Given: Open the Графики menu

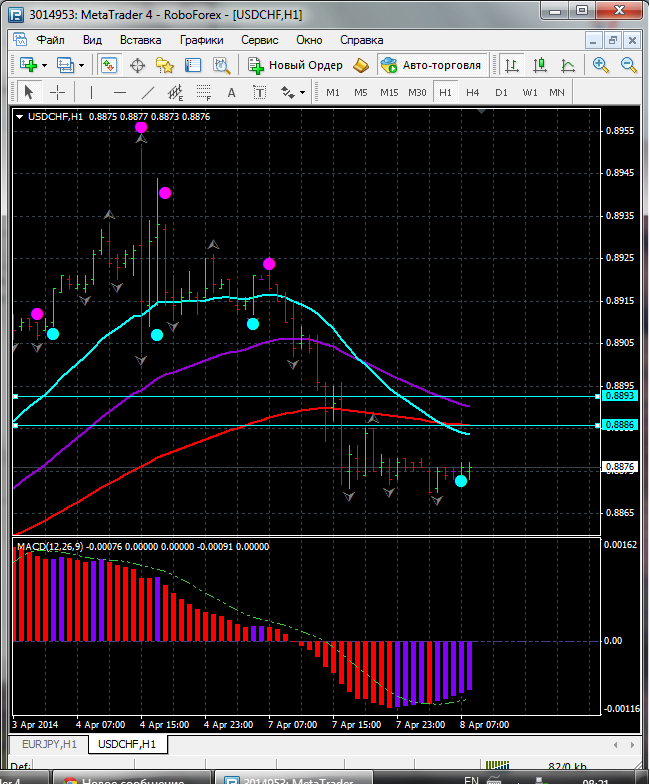Looking at the screenshot, I should pyautogui.click(x=201, y=40).
